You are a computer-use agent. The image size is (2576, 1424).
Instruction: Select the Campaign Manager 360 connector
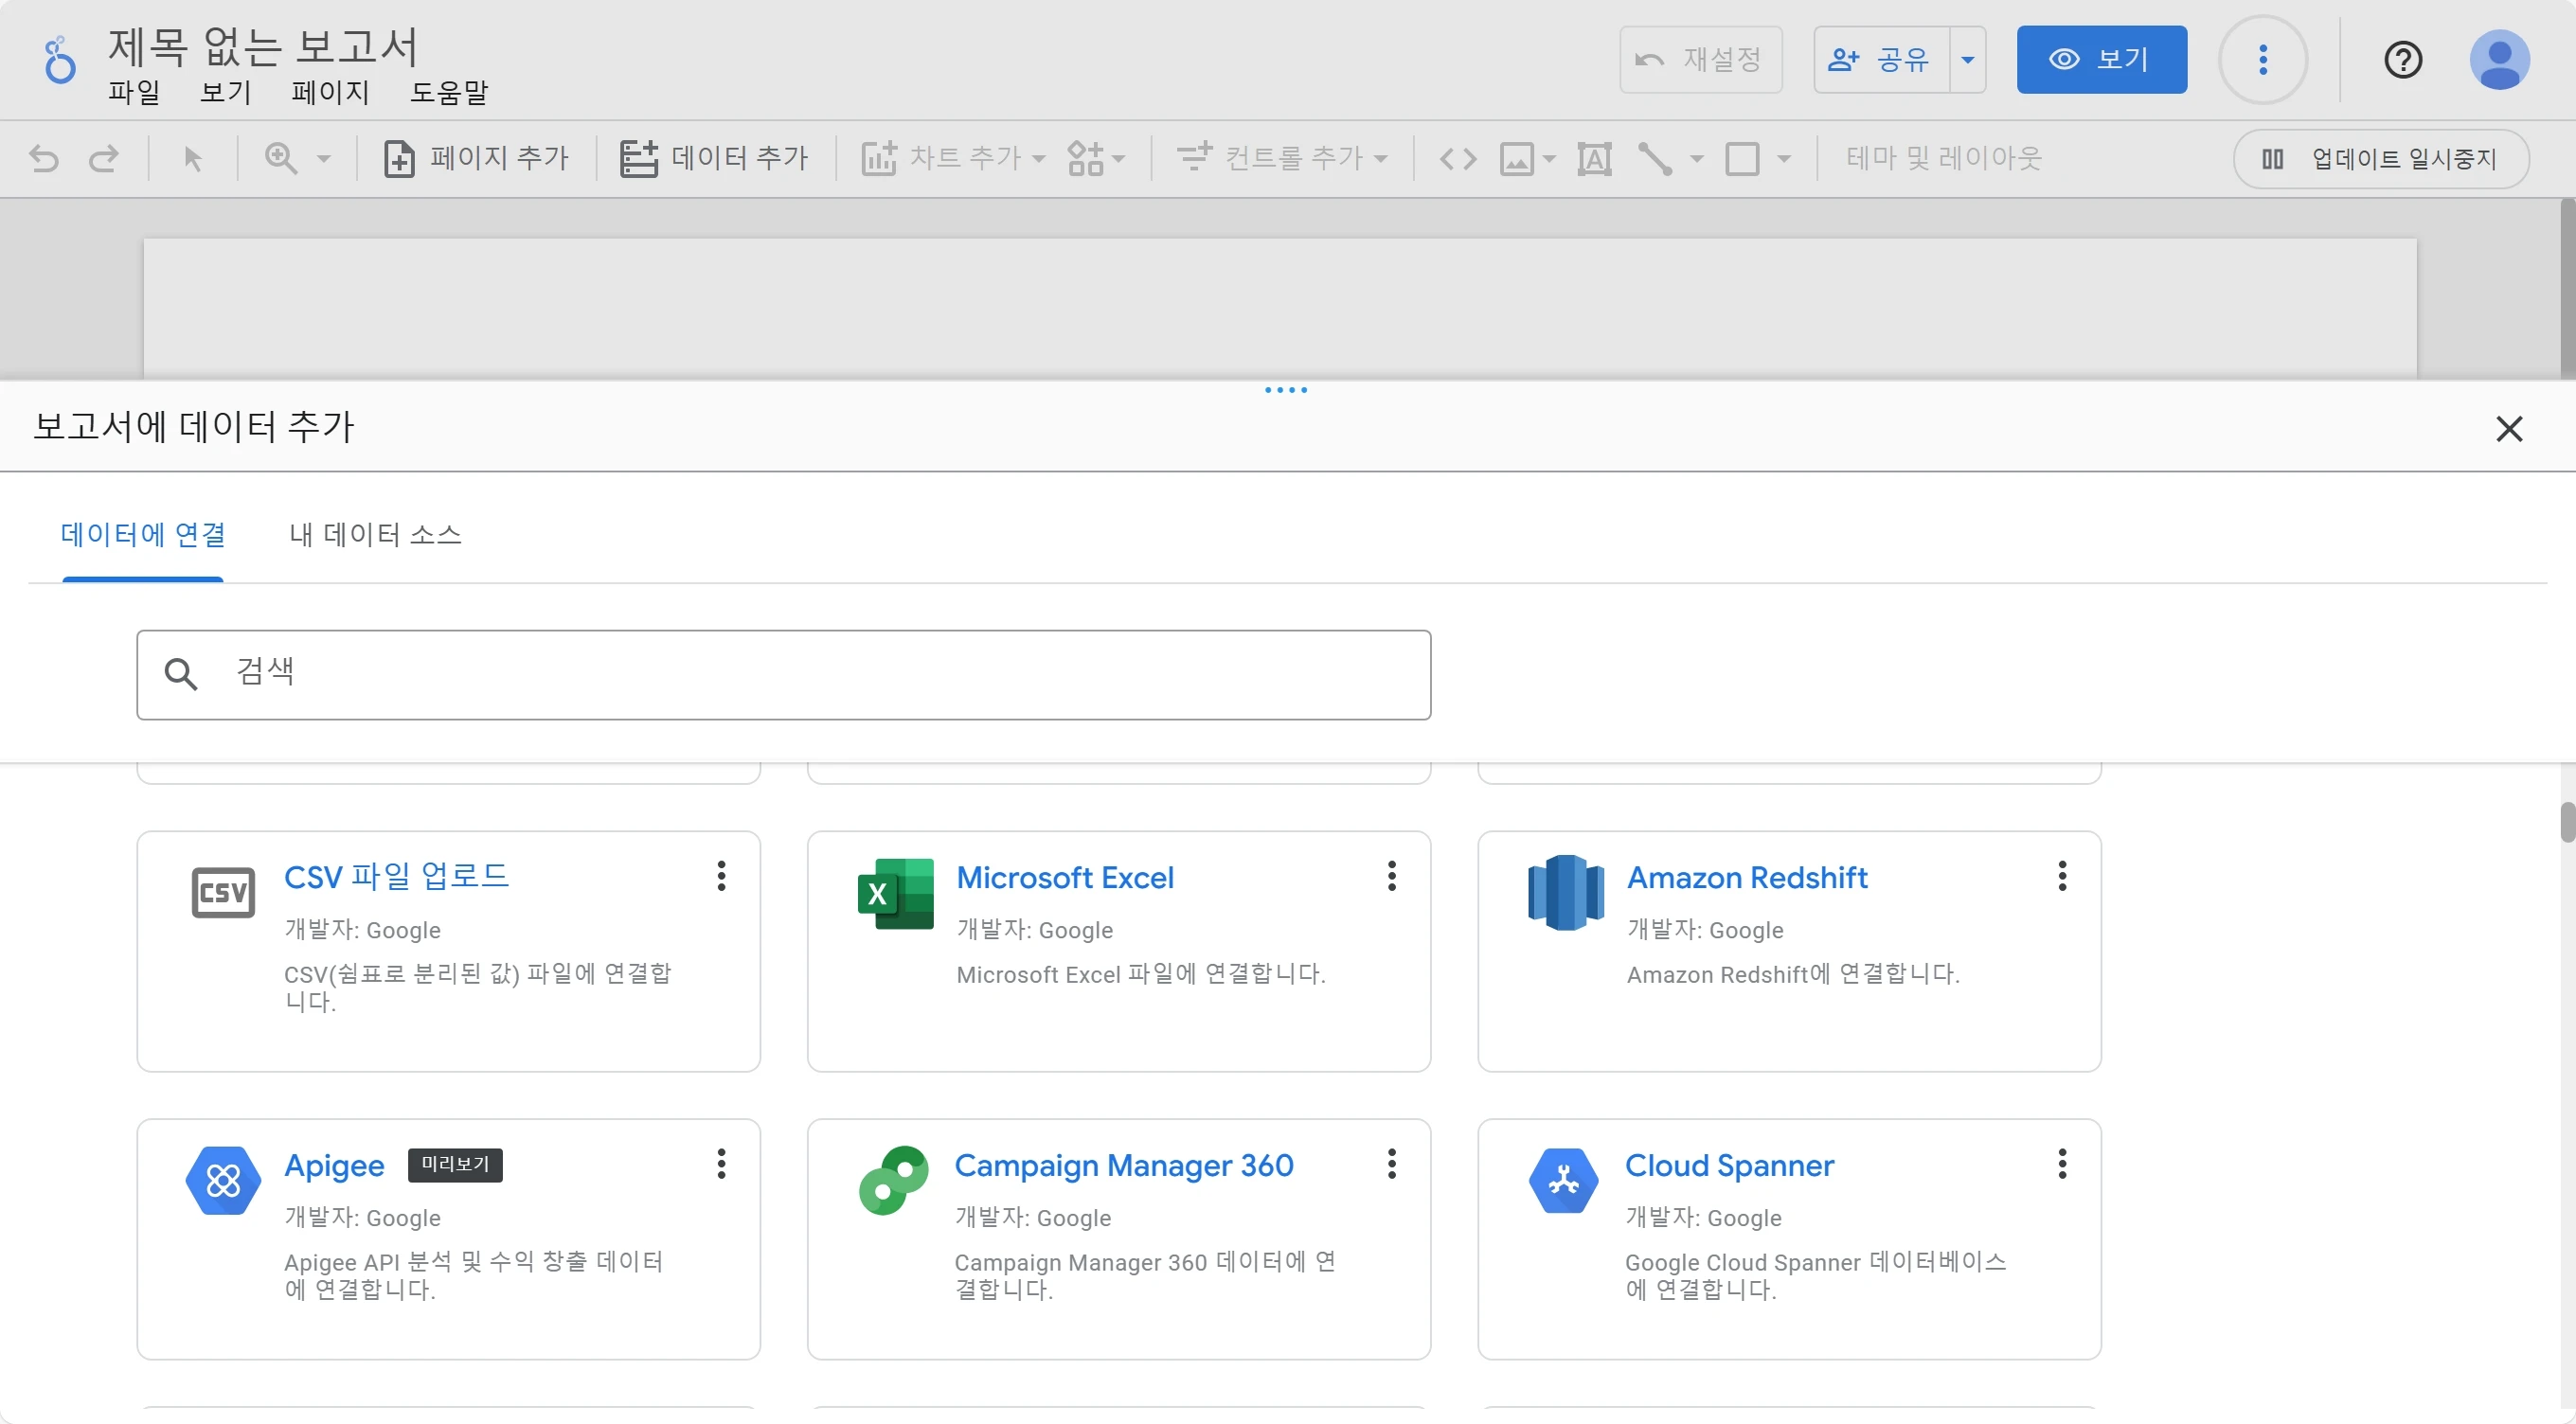[x=1118, y=1239]
